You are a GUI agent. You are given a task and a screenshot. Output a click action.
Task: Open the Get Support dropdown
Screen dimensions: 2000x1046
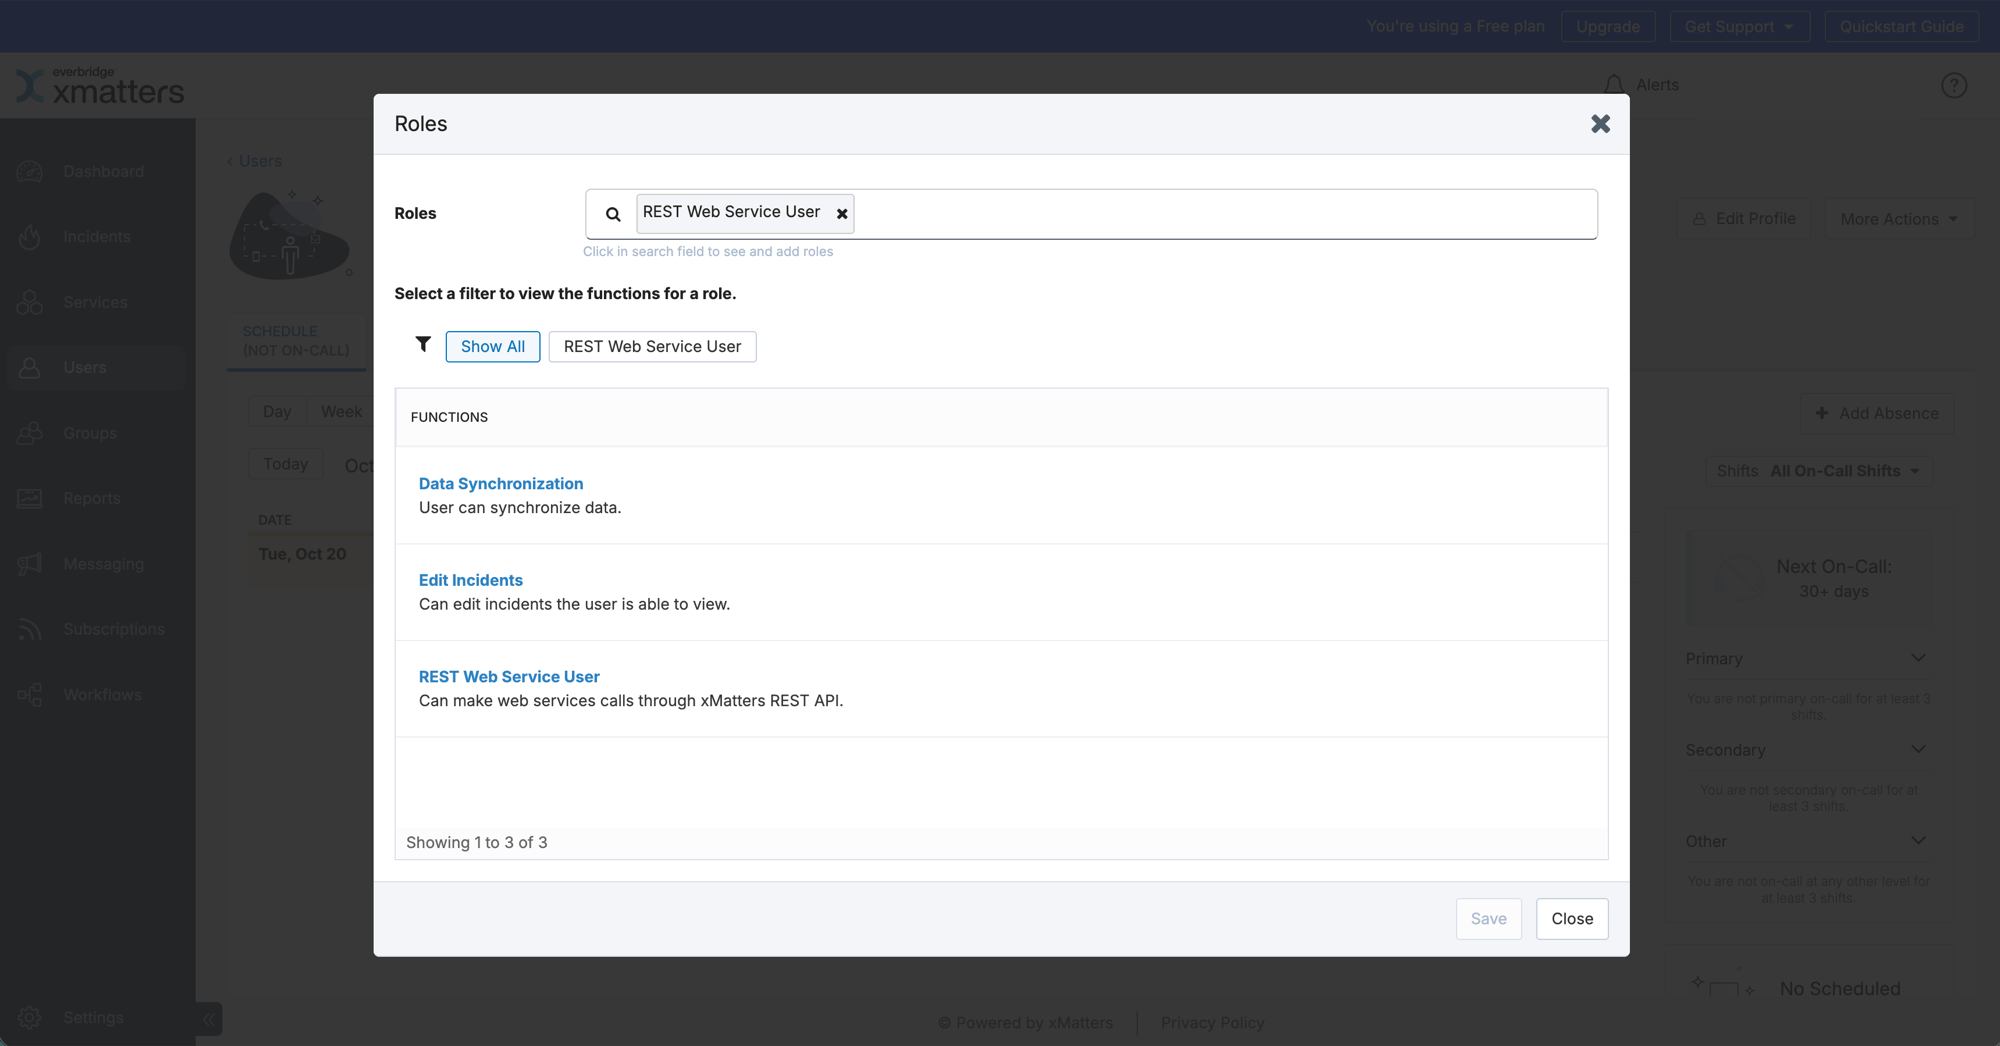click(1739, 26)
